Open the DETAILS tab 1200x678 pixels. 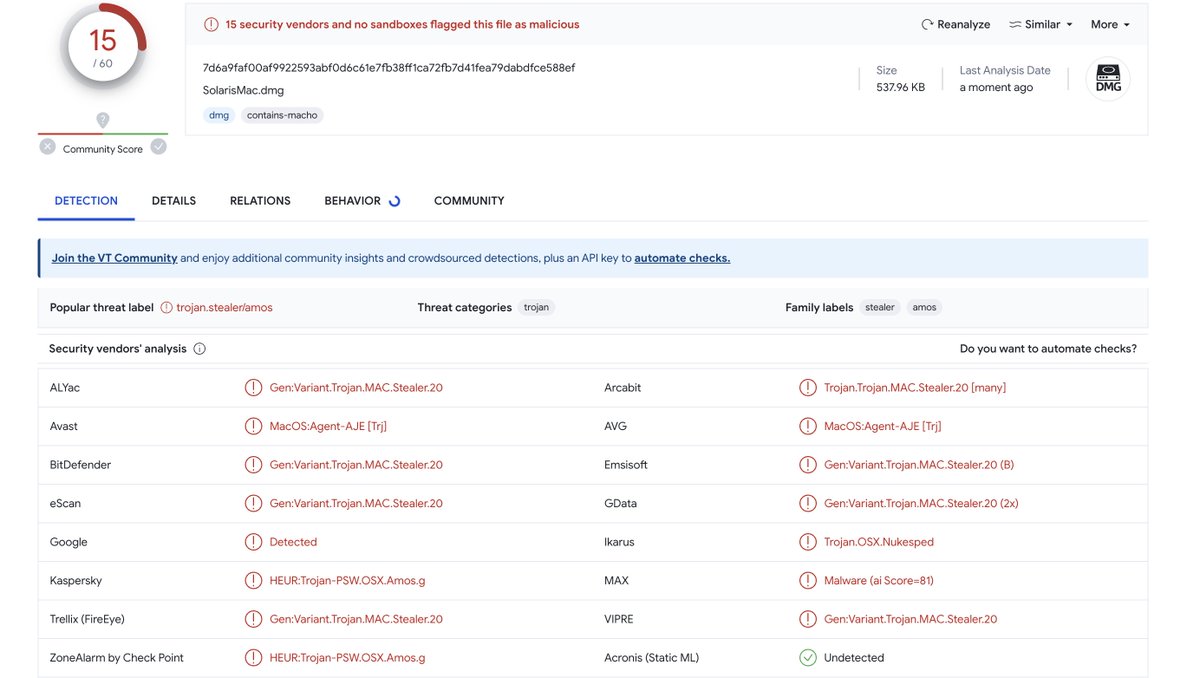(174, 201)
